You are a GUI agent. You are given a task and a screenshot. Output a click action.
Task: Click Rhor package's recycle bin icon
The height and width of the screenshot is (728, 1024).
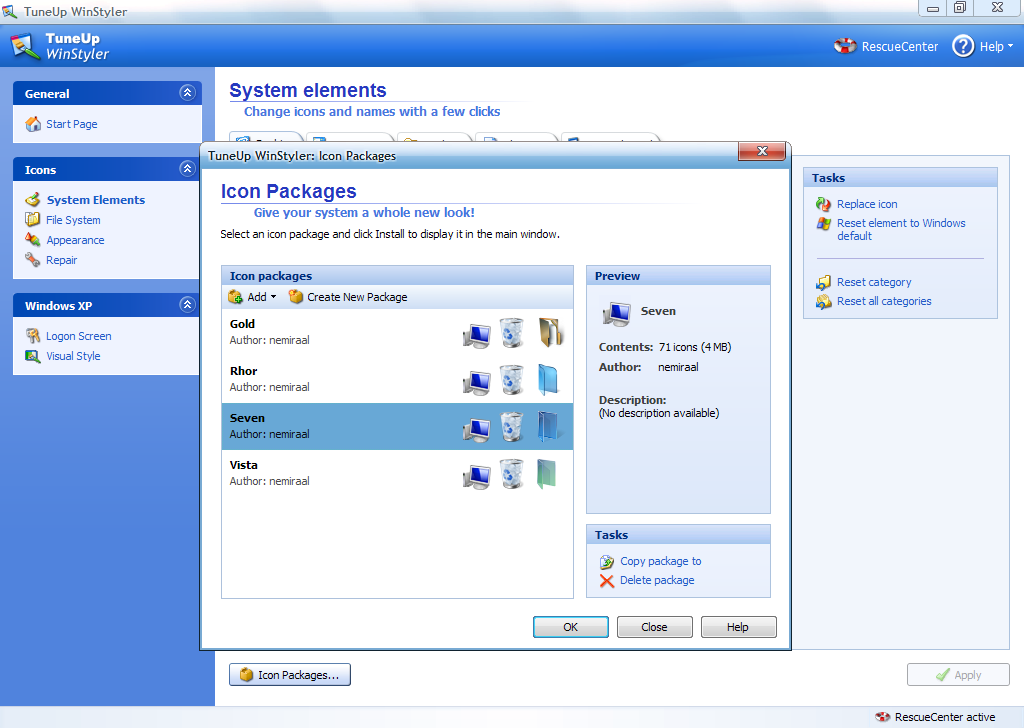[511, 379]
